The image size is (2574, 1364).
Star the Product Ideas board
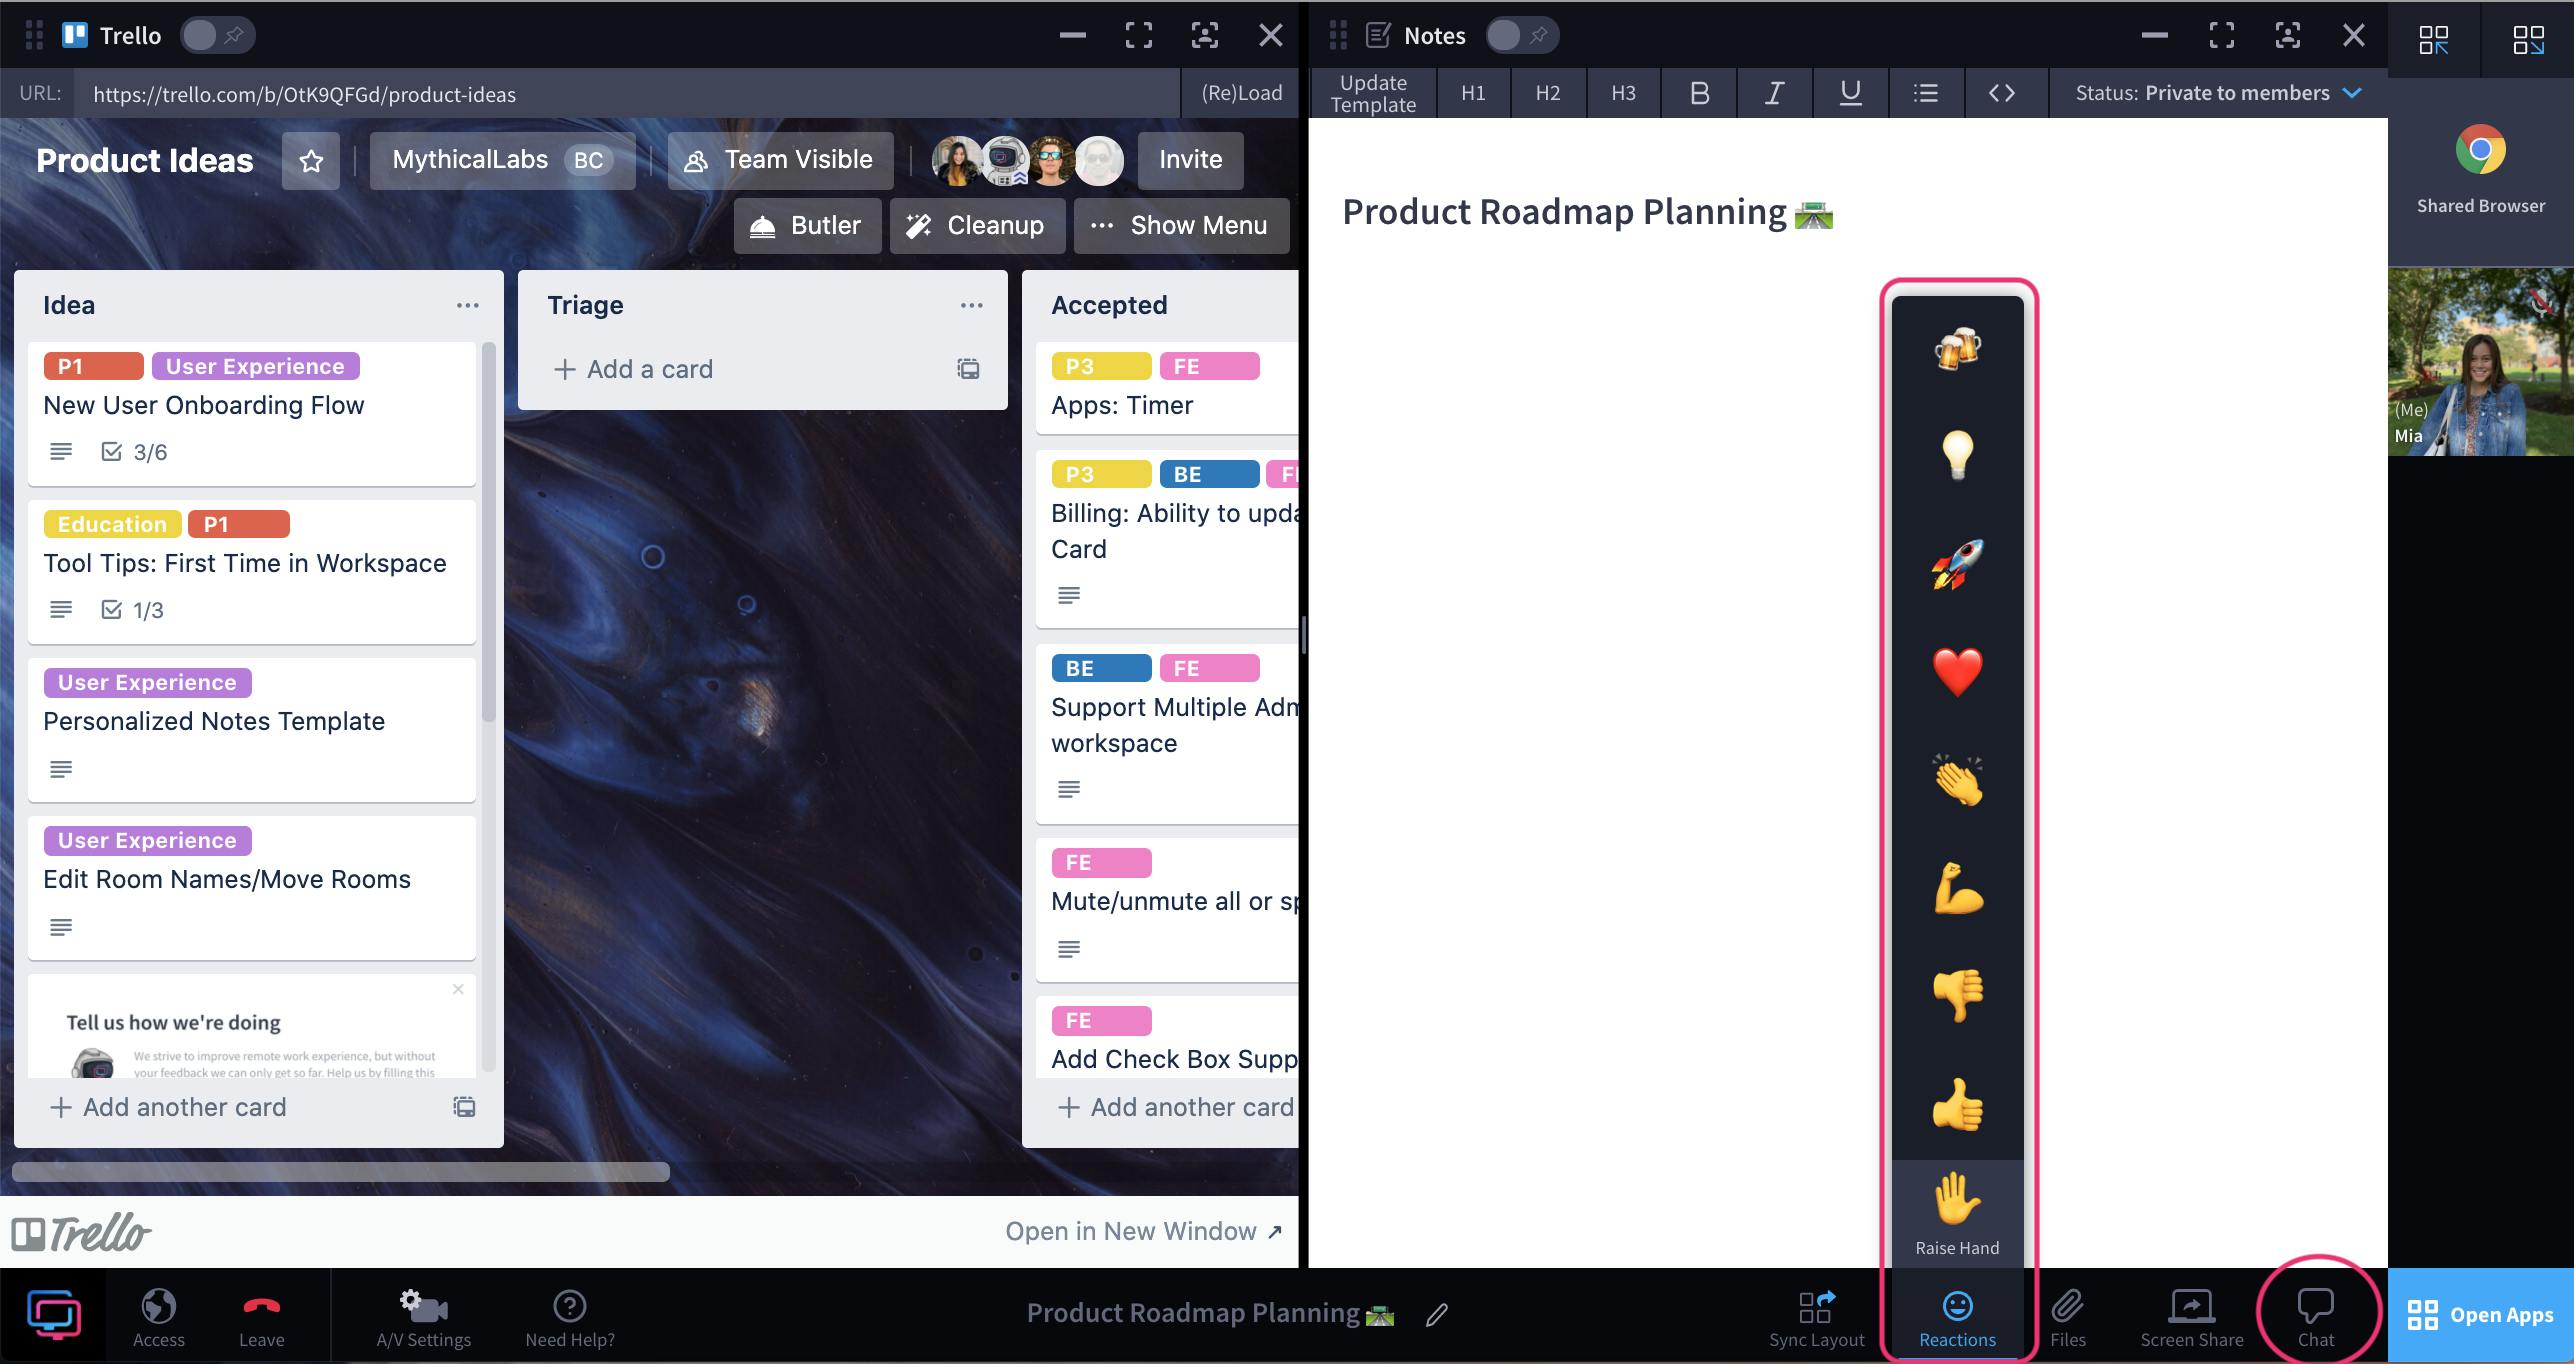click(x=311, y=160)
